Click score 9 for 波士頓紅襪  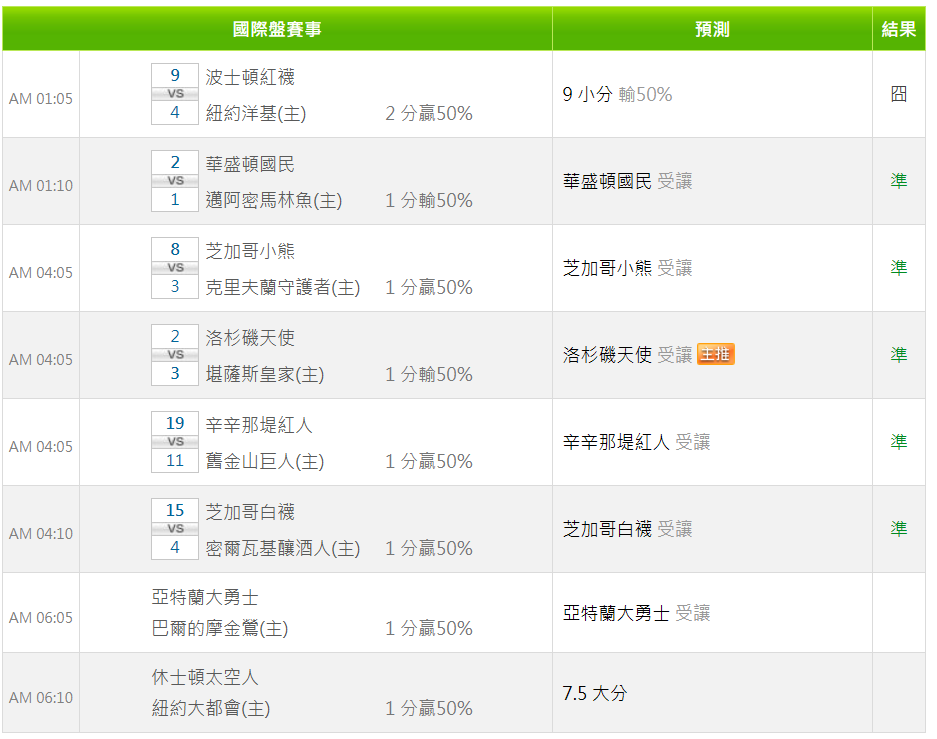(174, 75)
